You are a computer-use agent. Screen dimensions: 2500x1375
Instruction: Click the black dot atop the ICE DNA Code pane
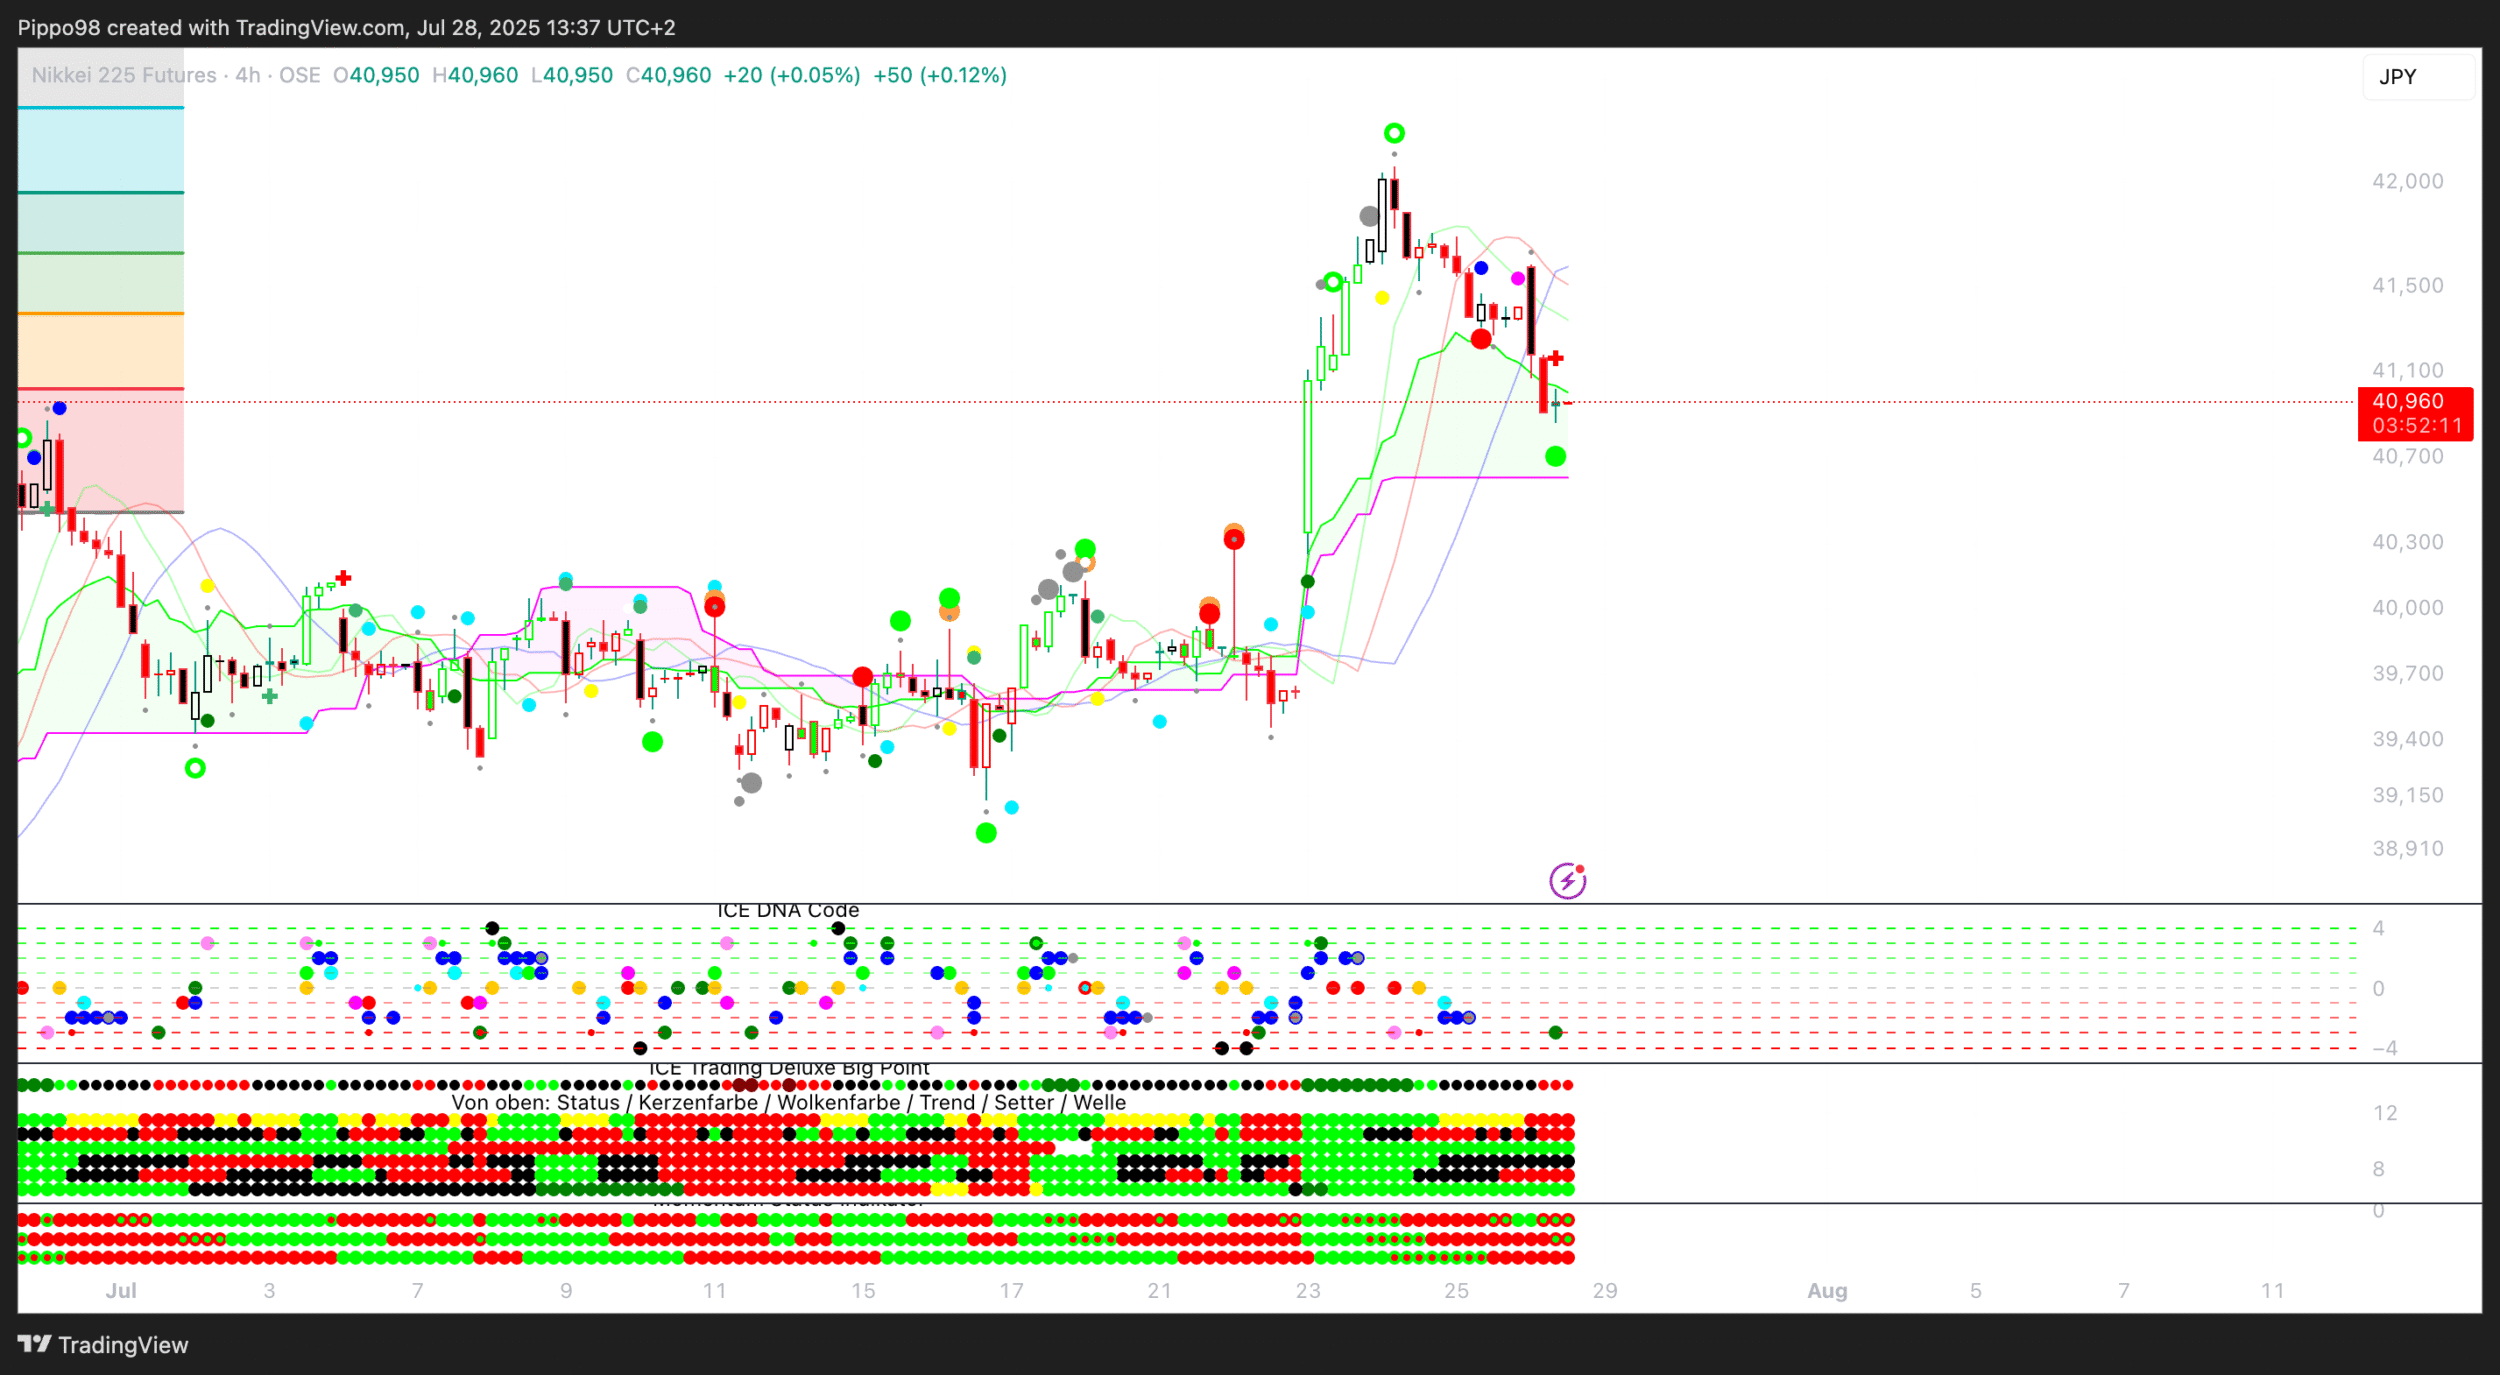pyautogui.click(x=838, y=929)
